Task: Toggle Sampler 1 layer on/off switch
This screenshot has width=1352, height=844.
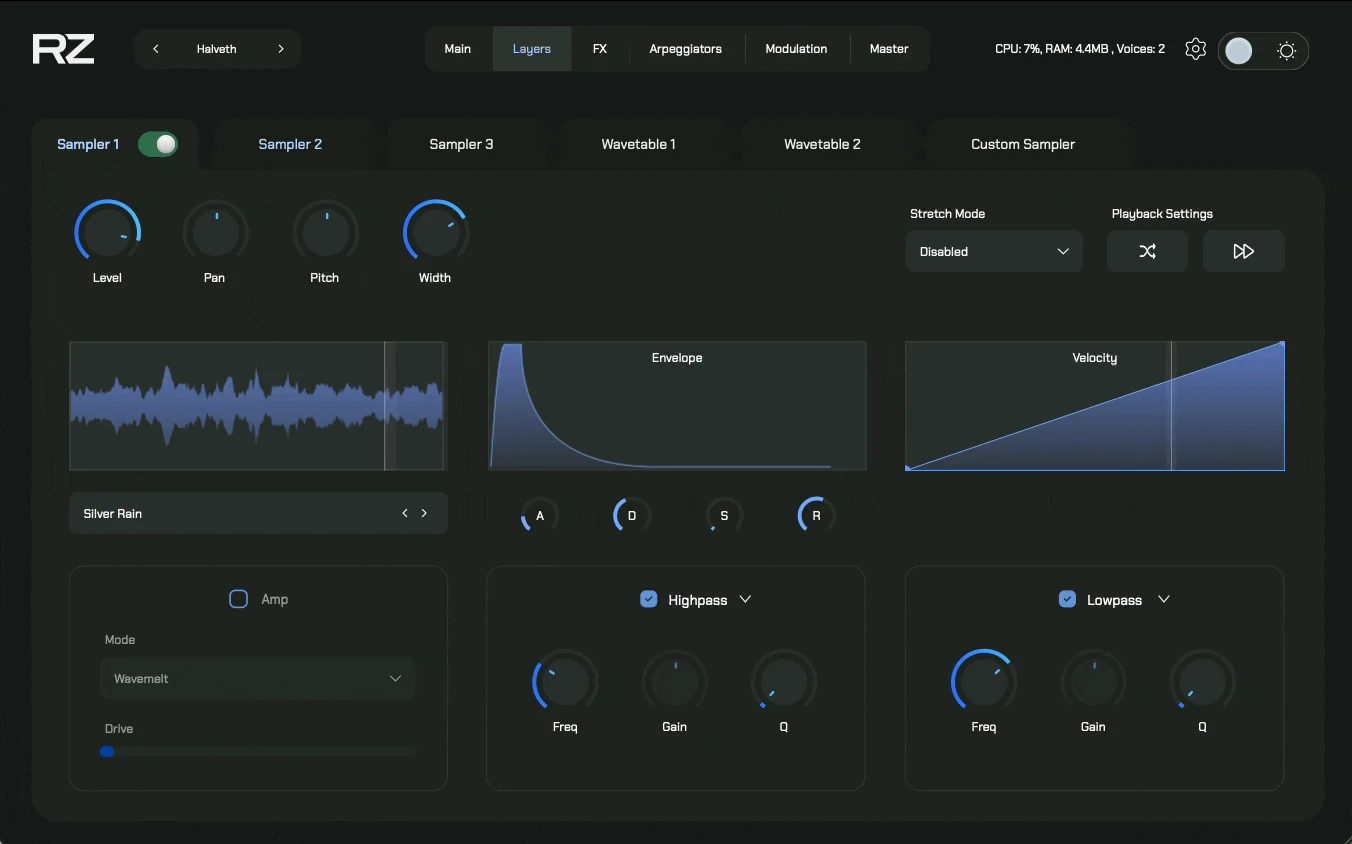Action: (x=158, y=144)
